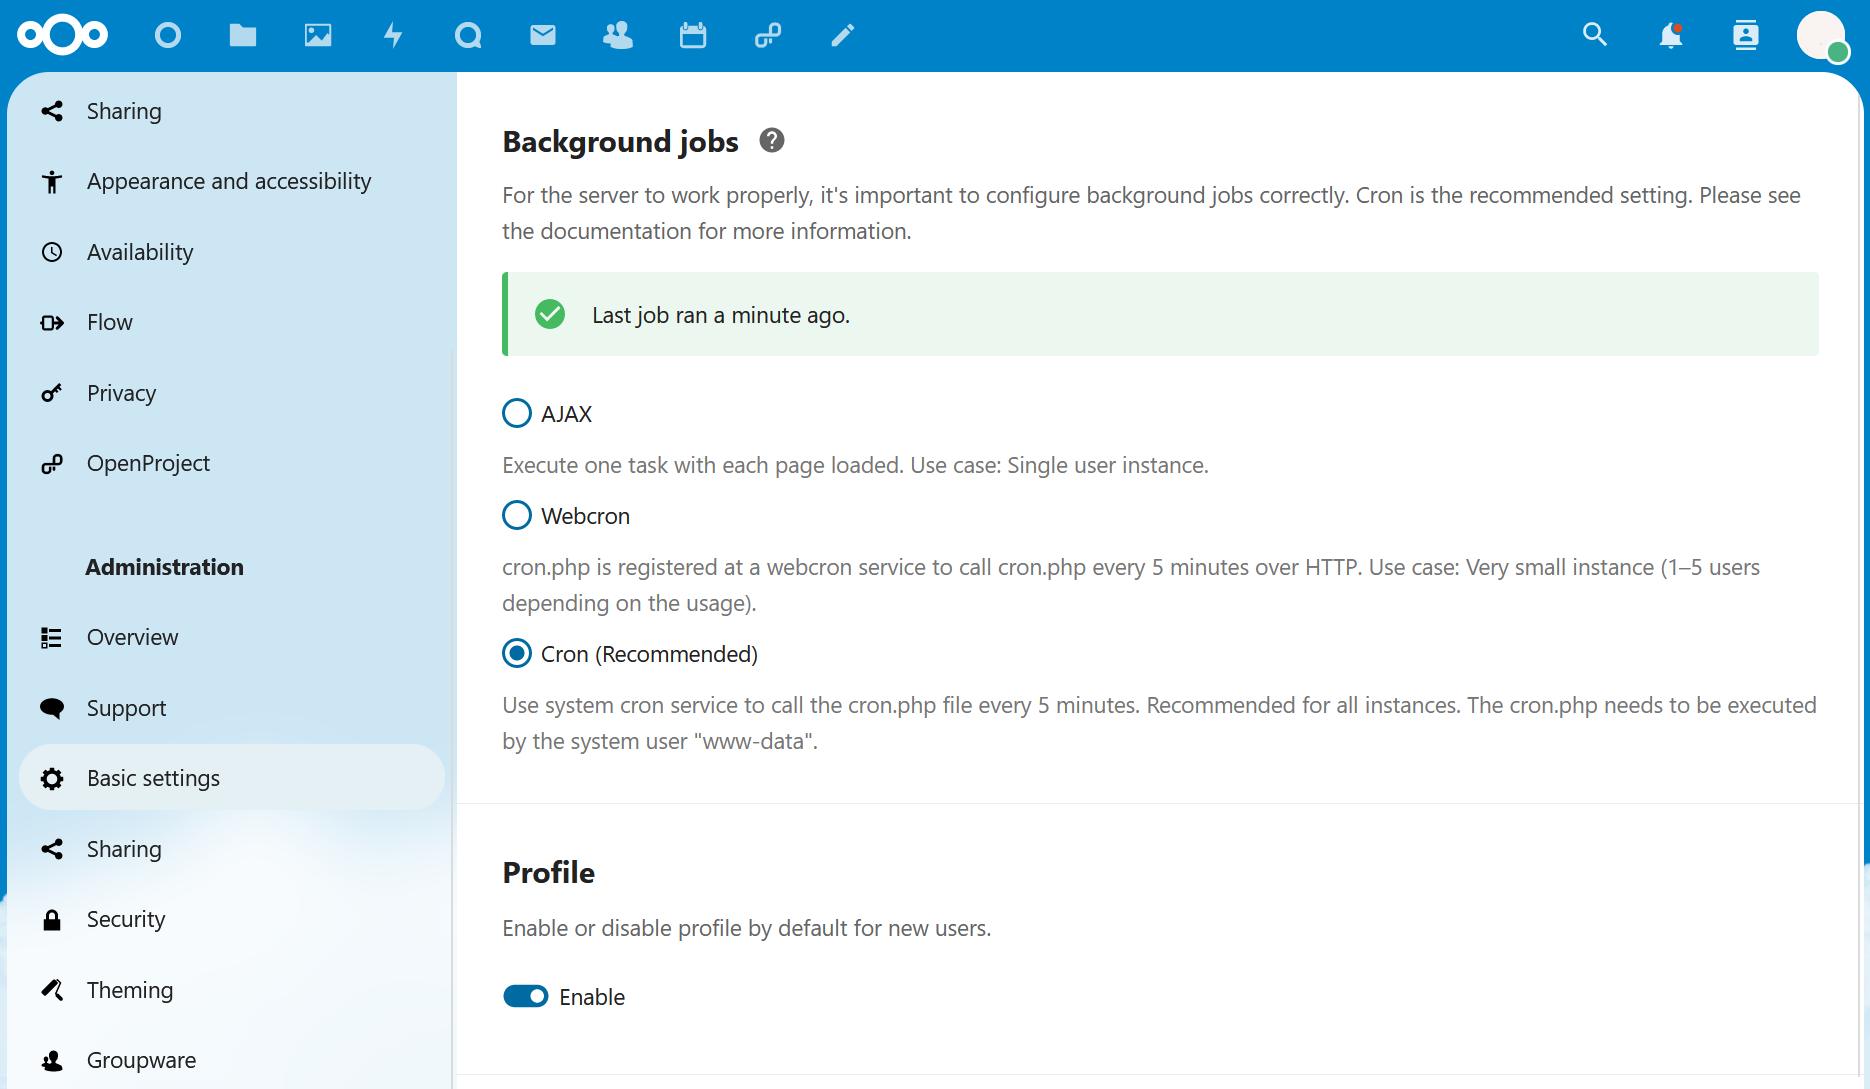Image resolution: width=1870 pixels, height=1089 pixels.
Task: Disable the profile Enable toggle
Action: [525, 996]
